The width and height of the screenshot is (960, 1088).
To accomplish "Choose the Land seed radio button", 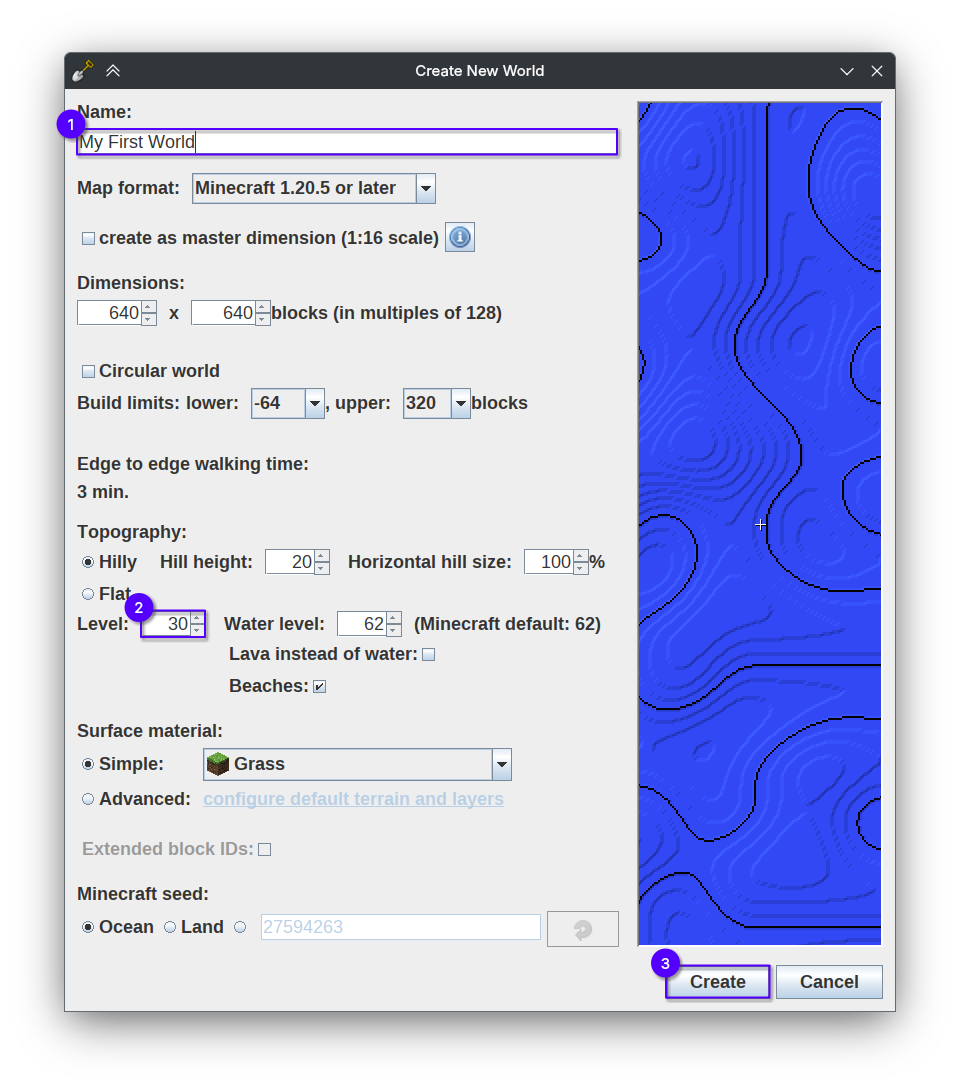I will point(170,927).
